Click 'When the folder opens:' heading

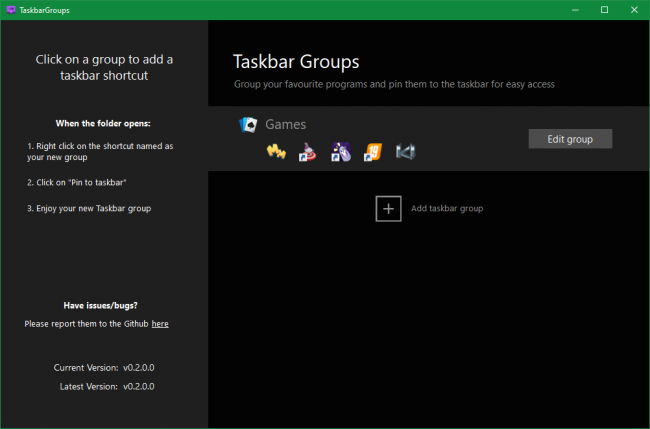click(103, 124)
